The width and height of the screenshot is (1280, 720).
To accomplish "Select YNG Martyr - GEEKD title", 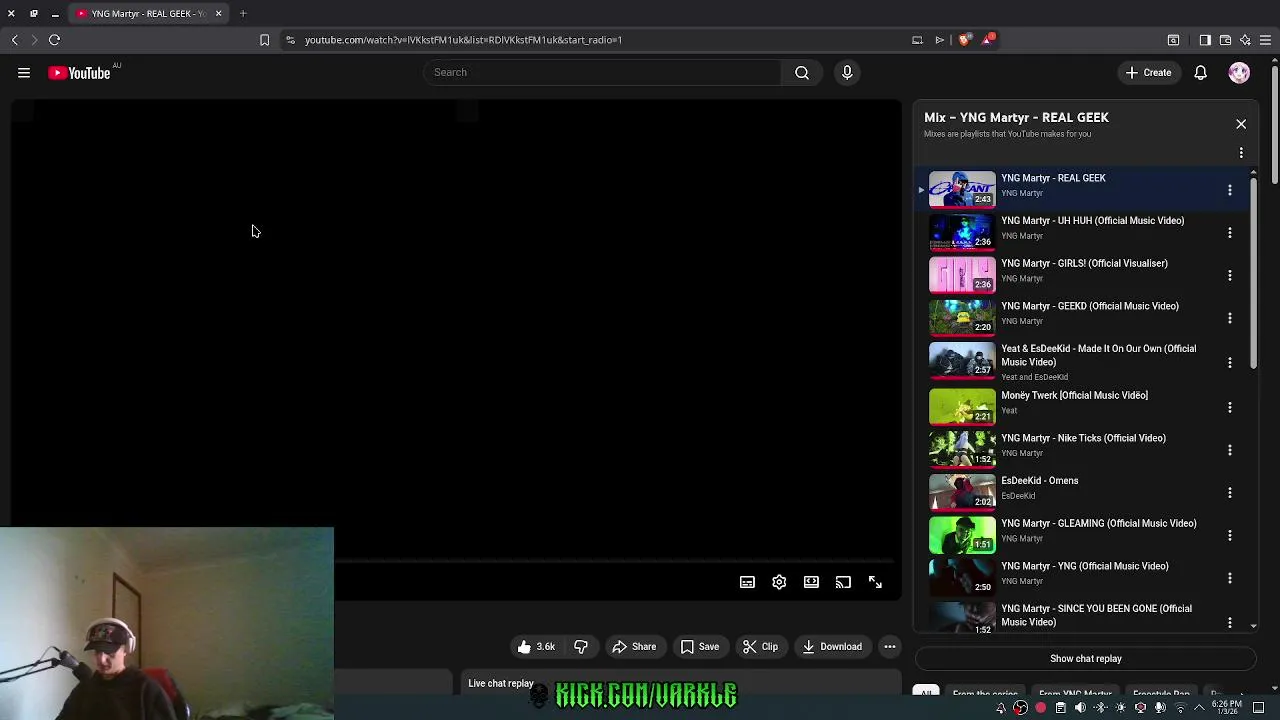I will click(1090, 306).
